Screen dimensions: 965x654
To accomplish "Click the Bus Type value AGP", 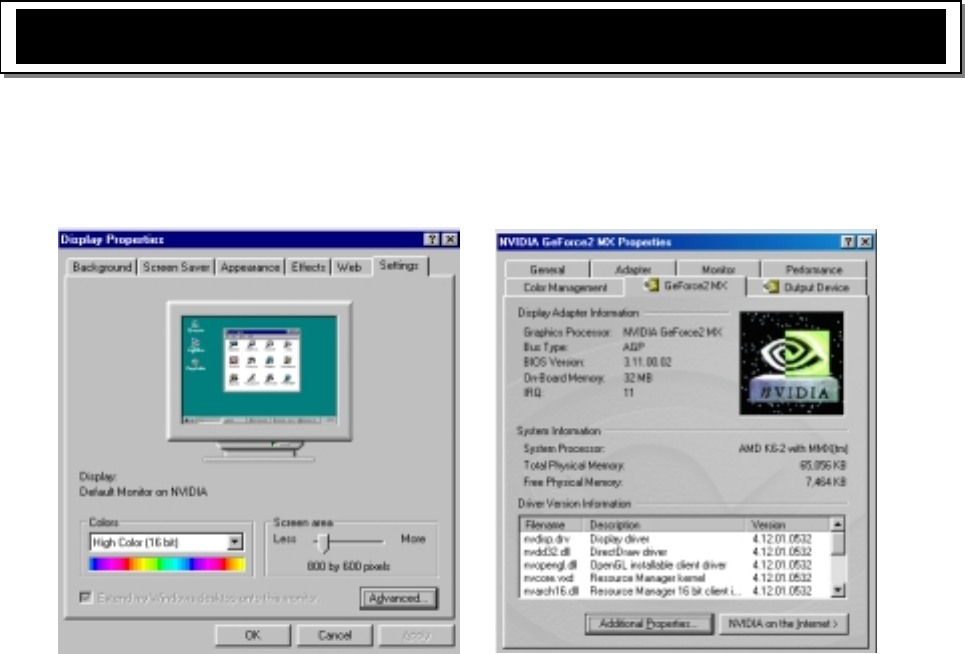I will pyautogui.click(x=634, y=347).
